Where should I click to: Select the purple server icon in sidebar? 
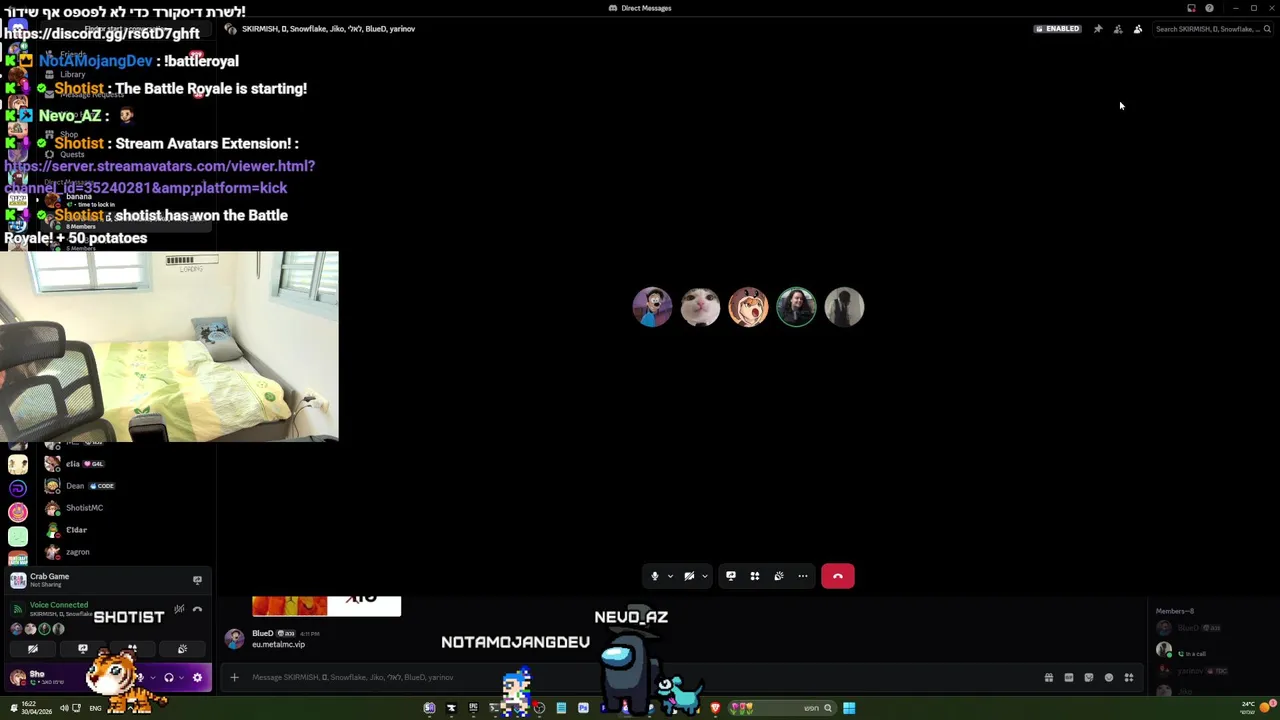point(18,488)
